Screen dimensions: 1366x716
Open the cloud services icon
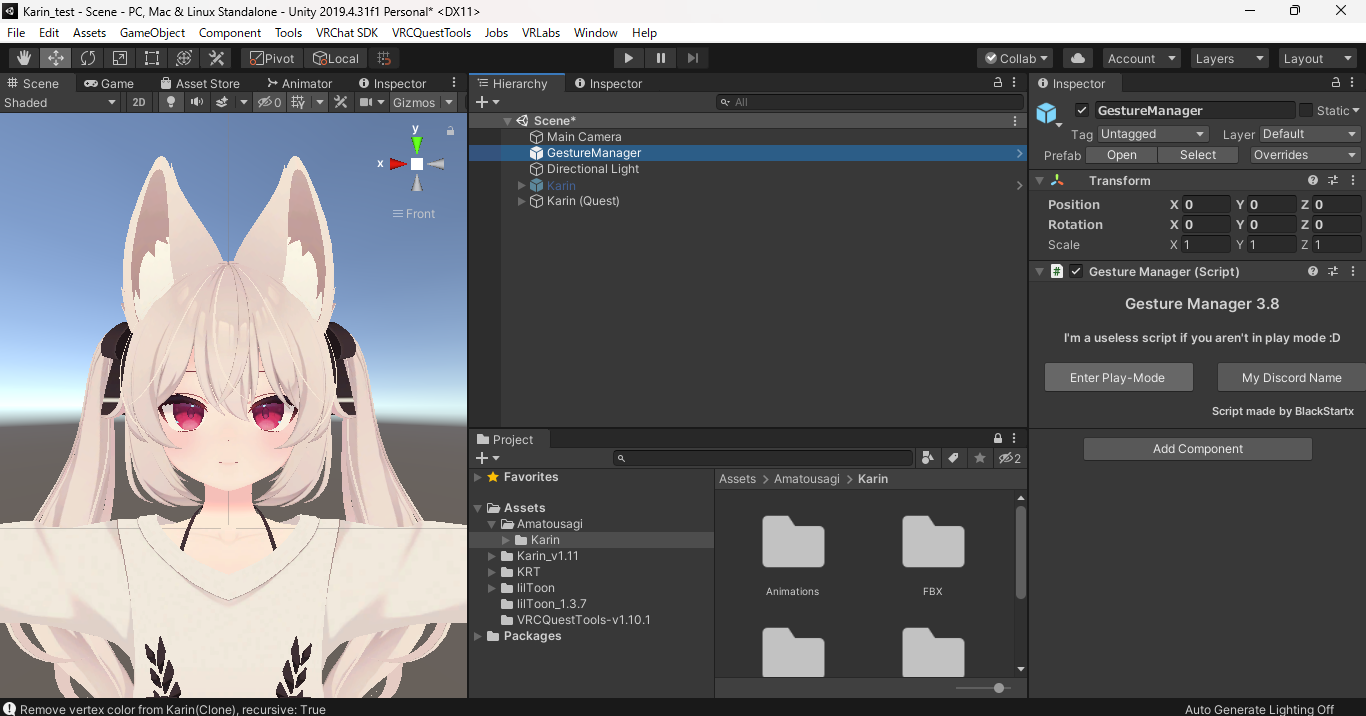click(x=1078, y=58)
